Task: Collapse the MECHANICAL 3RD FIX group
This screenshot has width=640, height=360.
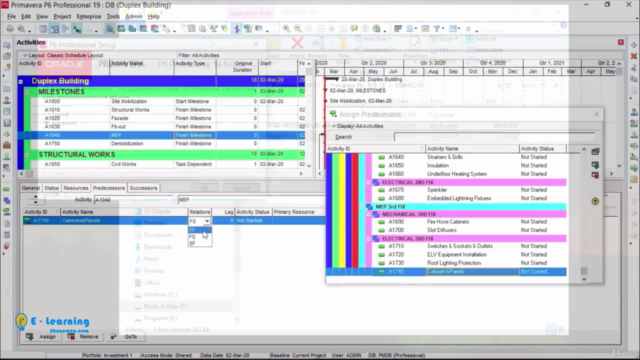Action: [x=369, y=214]
